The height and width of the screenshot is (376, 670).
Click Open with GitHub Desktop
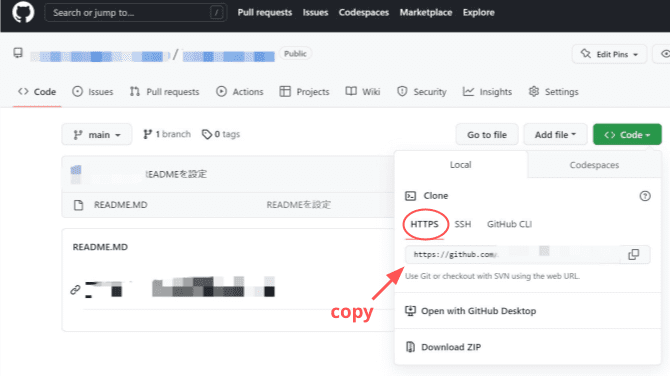coord(478,311)
